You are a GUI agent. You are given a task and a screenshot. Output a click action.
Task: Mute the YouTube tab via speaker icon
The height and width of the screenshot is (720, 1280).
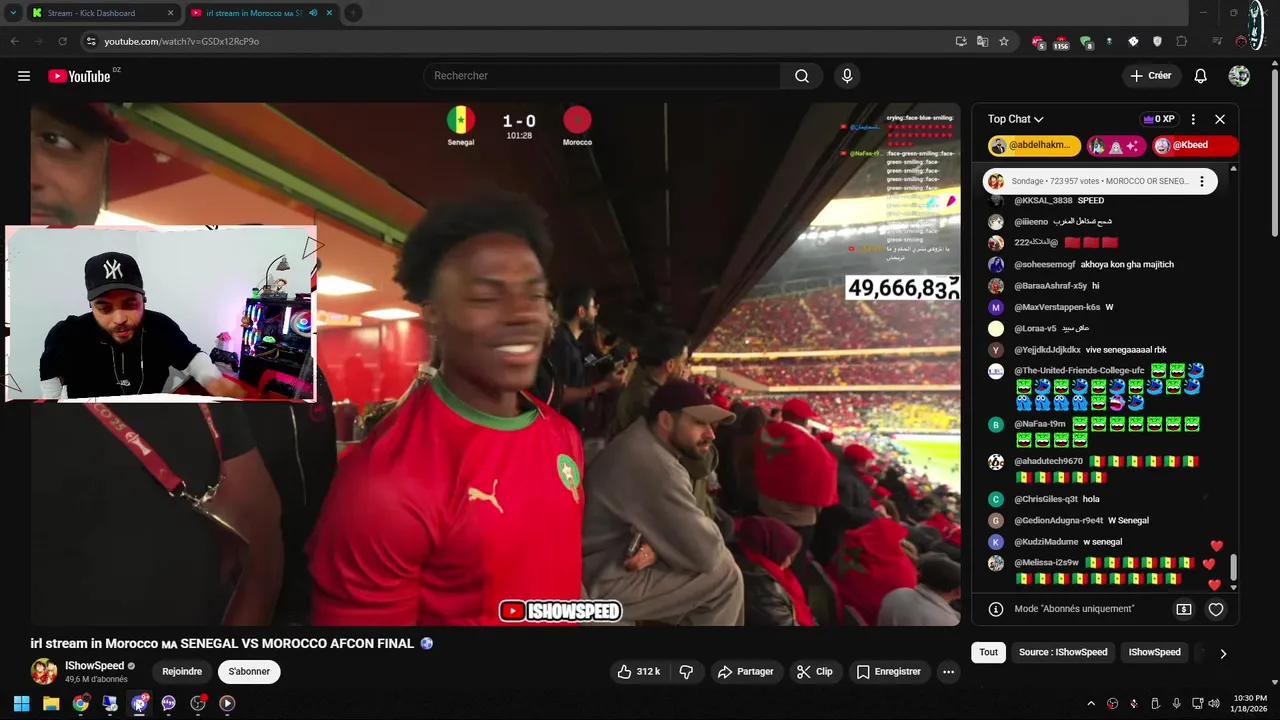click(314, 13)
